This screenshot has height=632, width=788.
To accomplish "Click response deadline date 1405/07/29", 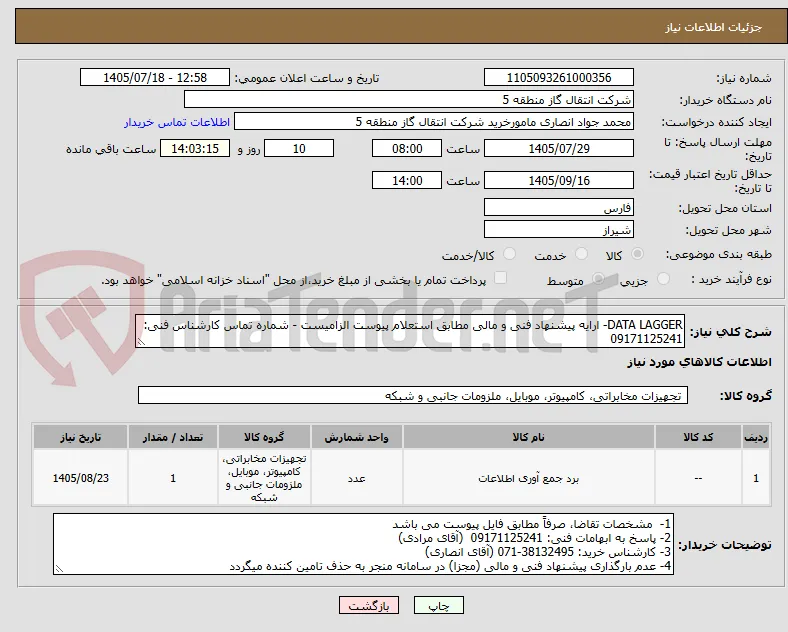I will click(558, 148).
